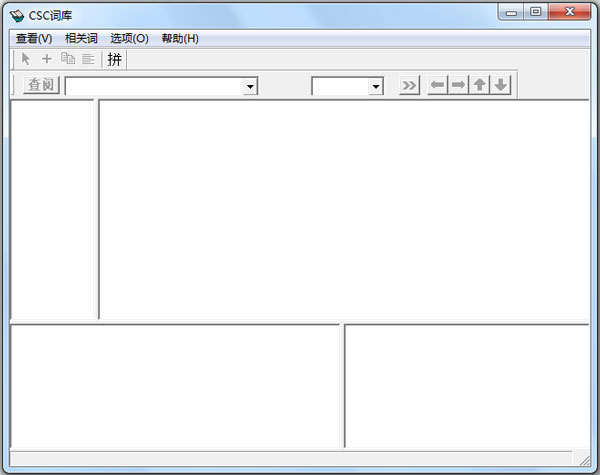Click the window resize grip in corner
The height and width of the screenshot is (475, 600).
(584, 460)
